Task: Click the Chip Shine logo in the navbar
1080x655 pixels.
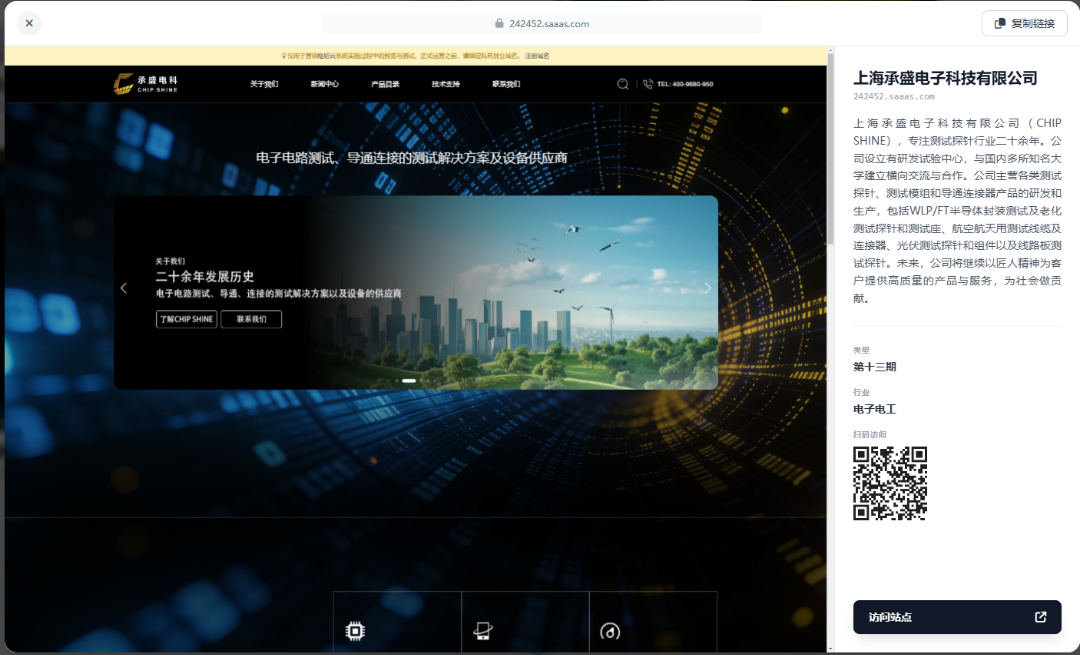Action: pyautogui.click(x=146, y=84)
